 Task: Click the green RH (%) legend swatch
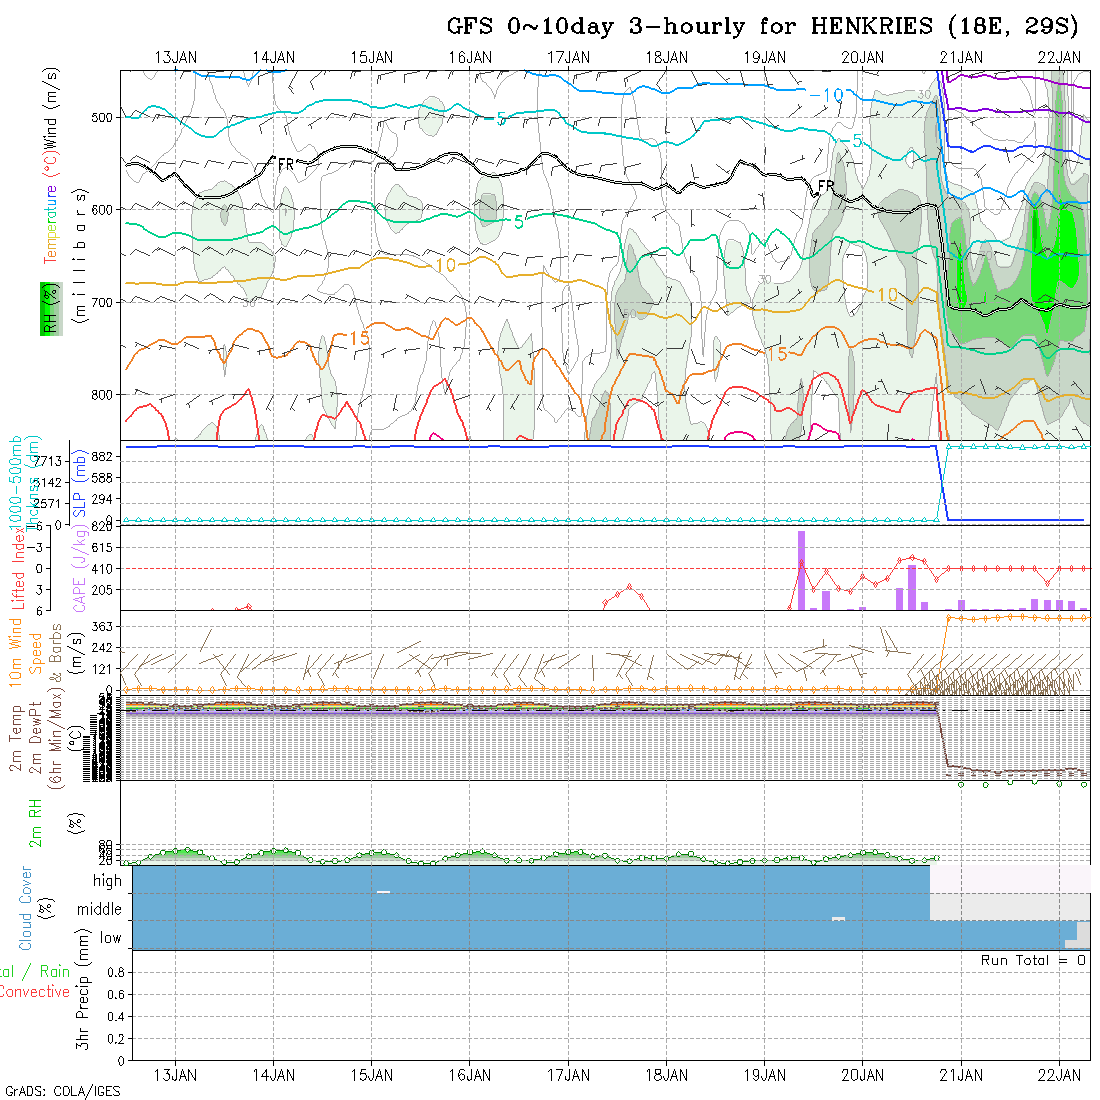pyautogui.click(x=47, y=308)
